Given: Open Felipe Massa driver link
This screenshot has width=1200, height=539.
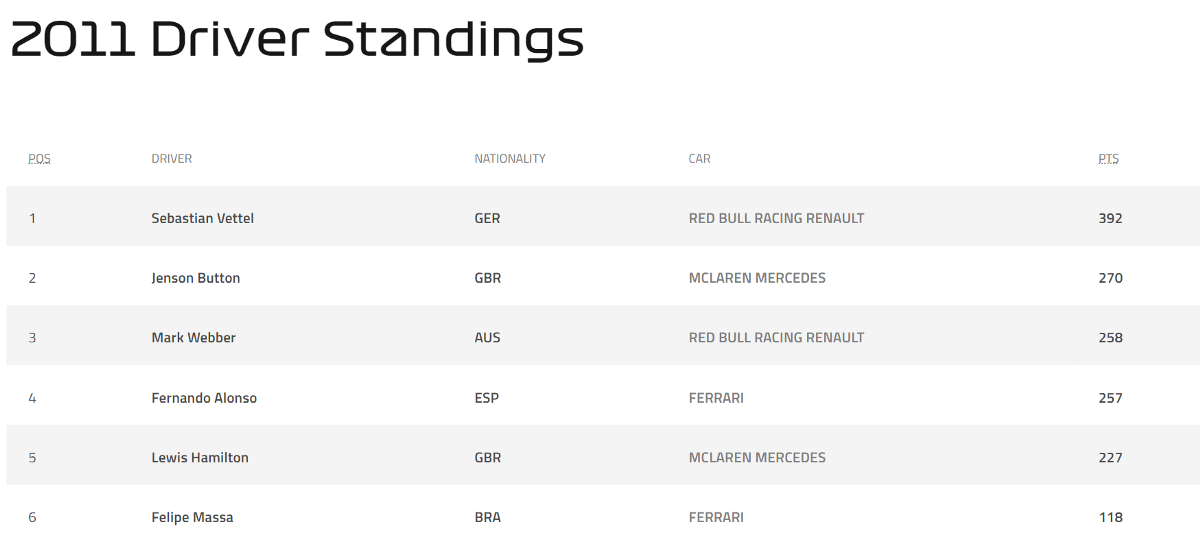Looking at the screenshot, I should 192,518.
